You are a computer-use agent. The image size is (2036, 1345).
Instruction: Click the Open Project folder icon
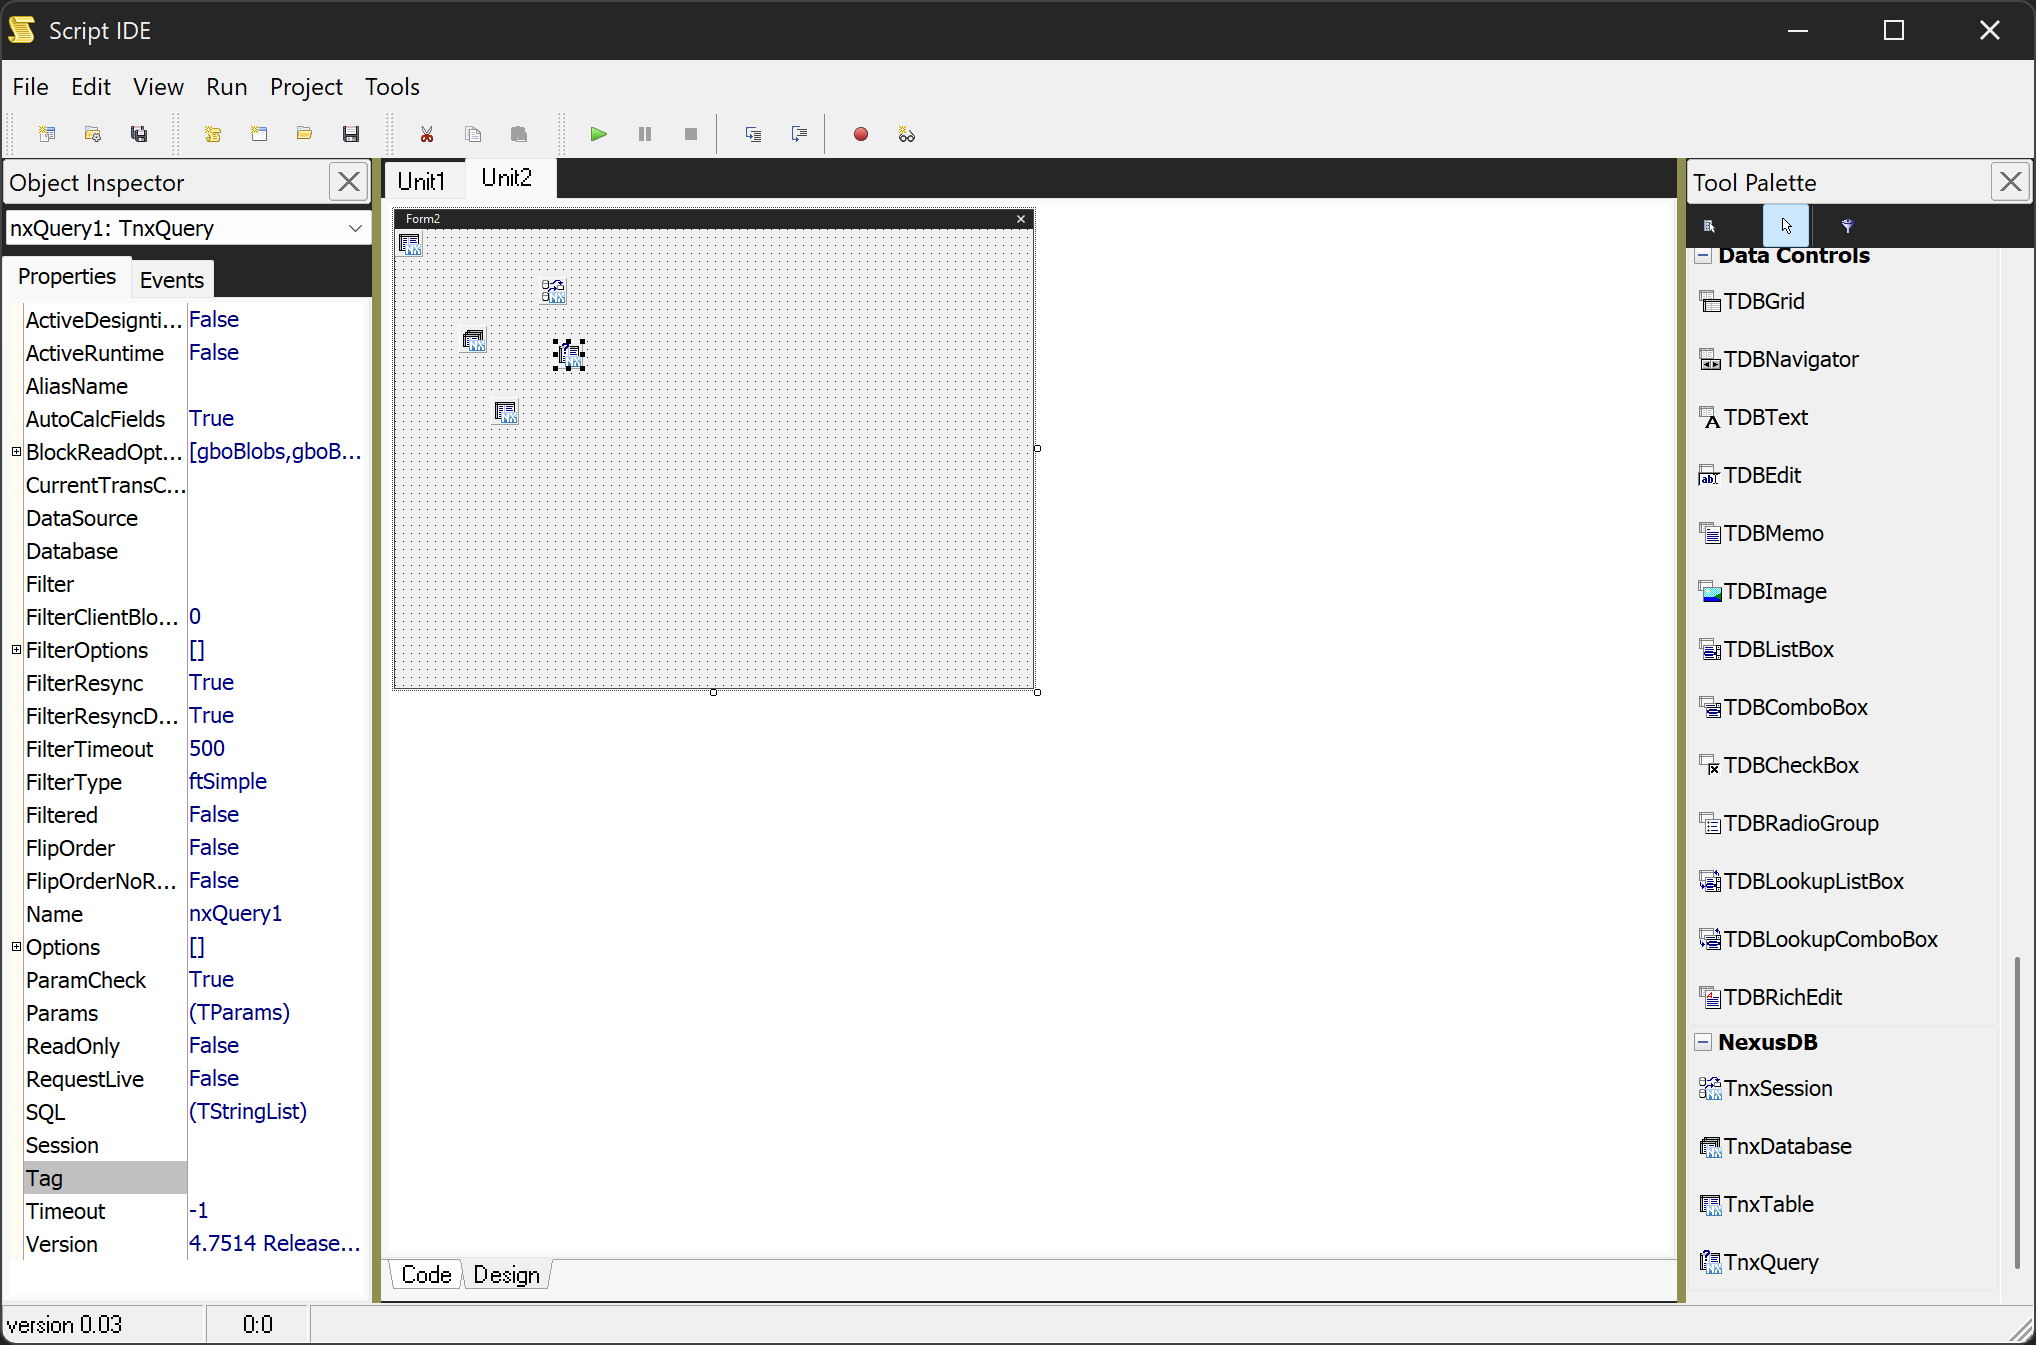[93, 134]
